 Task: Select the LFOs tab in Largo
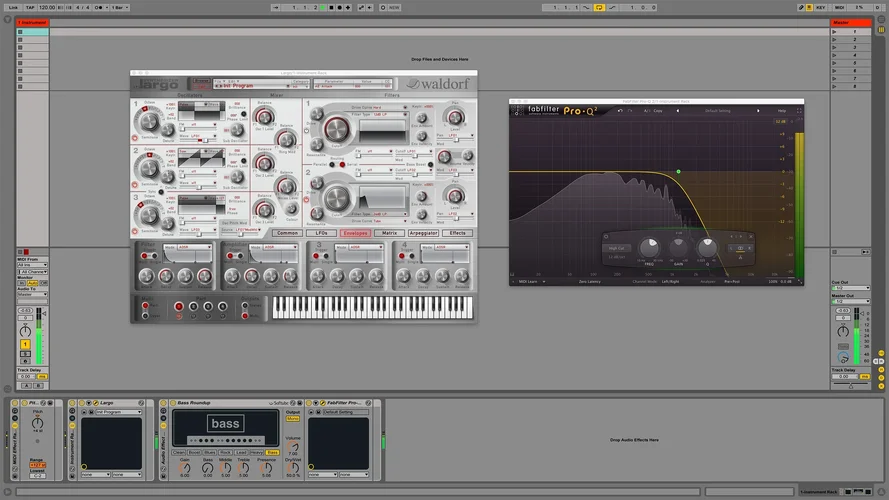pyautogui.click(x=321, y=233)
